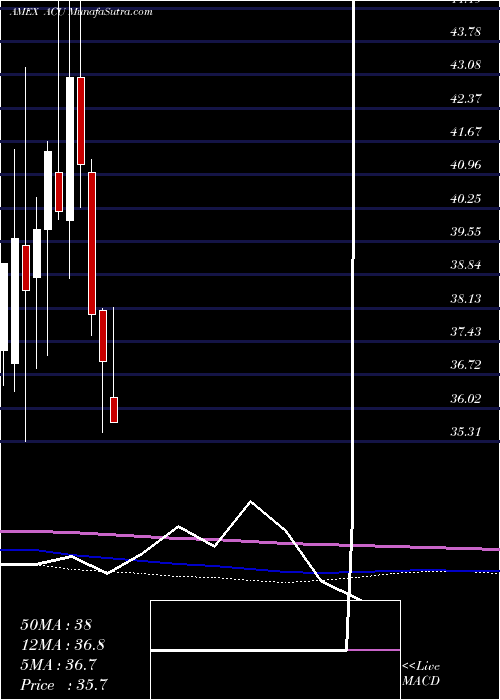Image resolution: width=500 pixels, height=700 pixels.
Task: Click the last small red candlestick near 36.02
Action: point(114,410)
